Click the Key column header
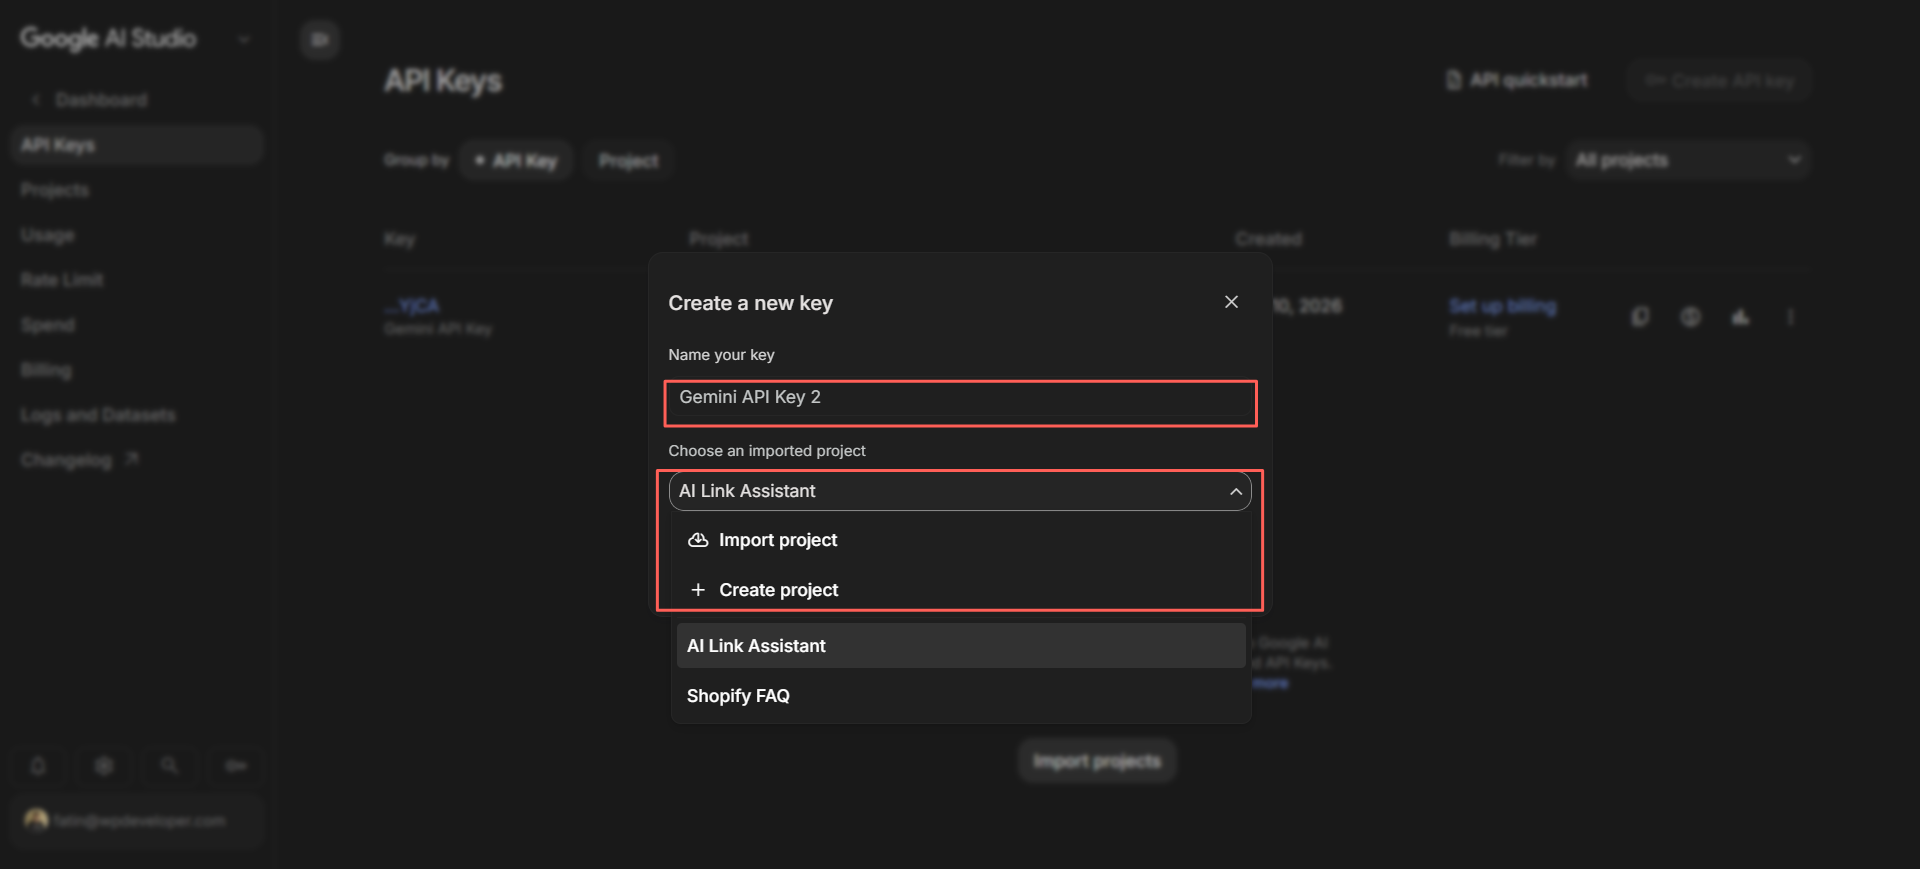Screen dimensions: 1920x869 click(x=399, y=239)
